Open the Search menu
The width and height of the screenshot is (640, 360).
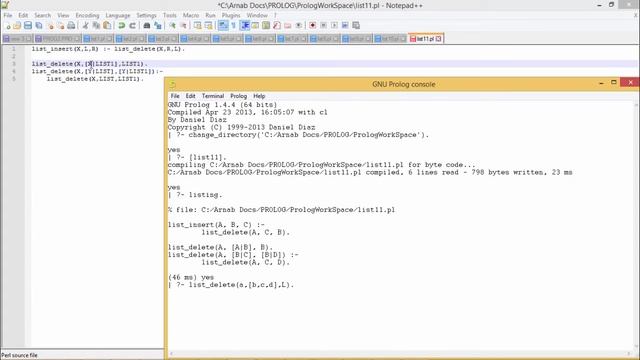[42, 15]
